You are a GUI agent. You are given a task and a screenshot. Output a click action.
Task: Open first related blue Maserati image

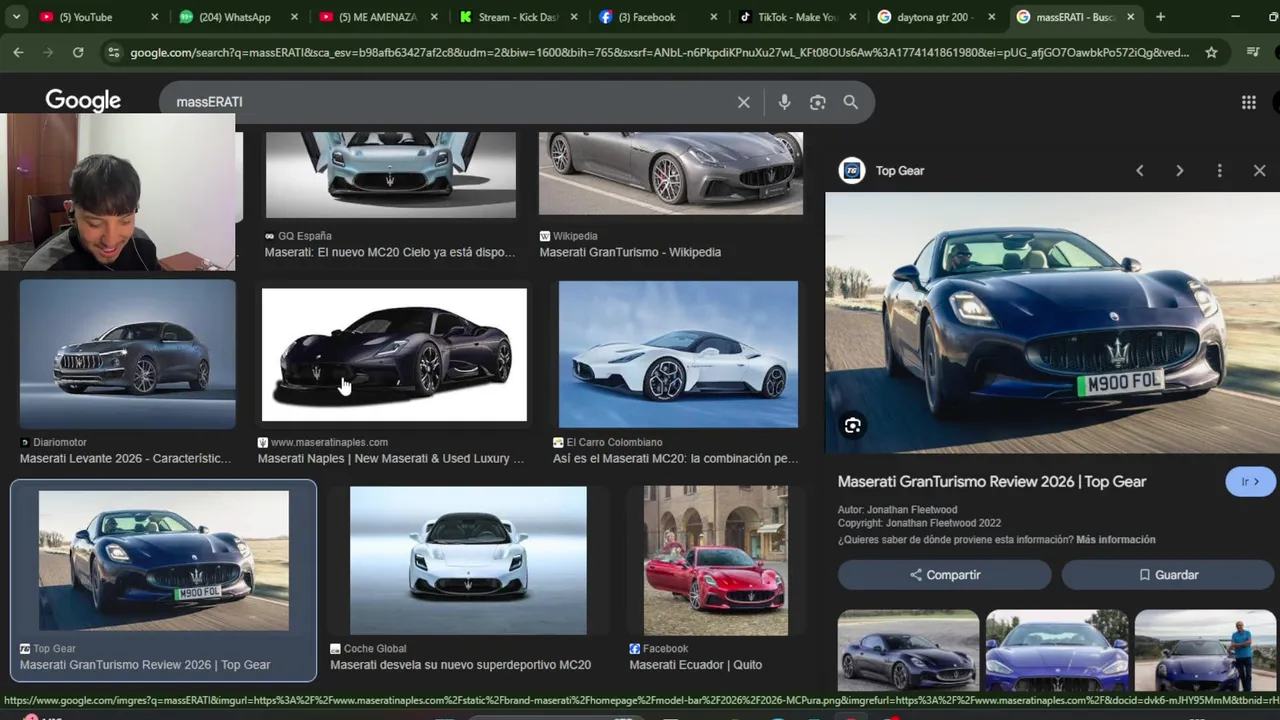[x=908, y=651]
